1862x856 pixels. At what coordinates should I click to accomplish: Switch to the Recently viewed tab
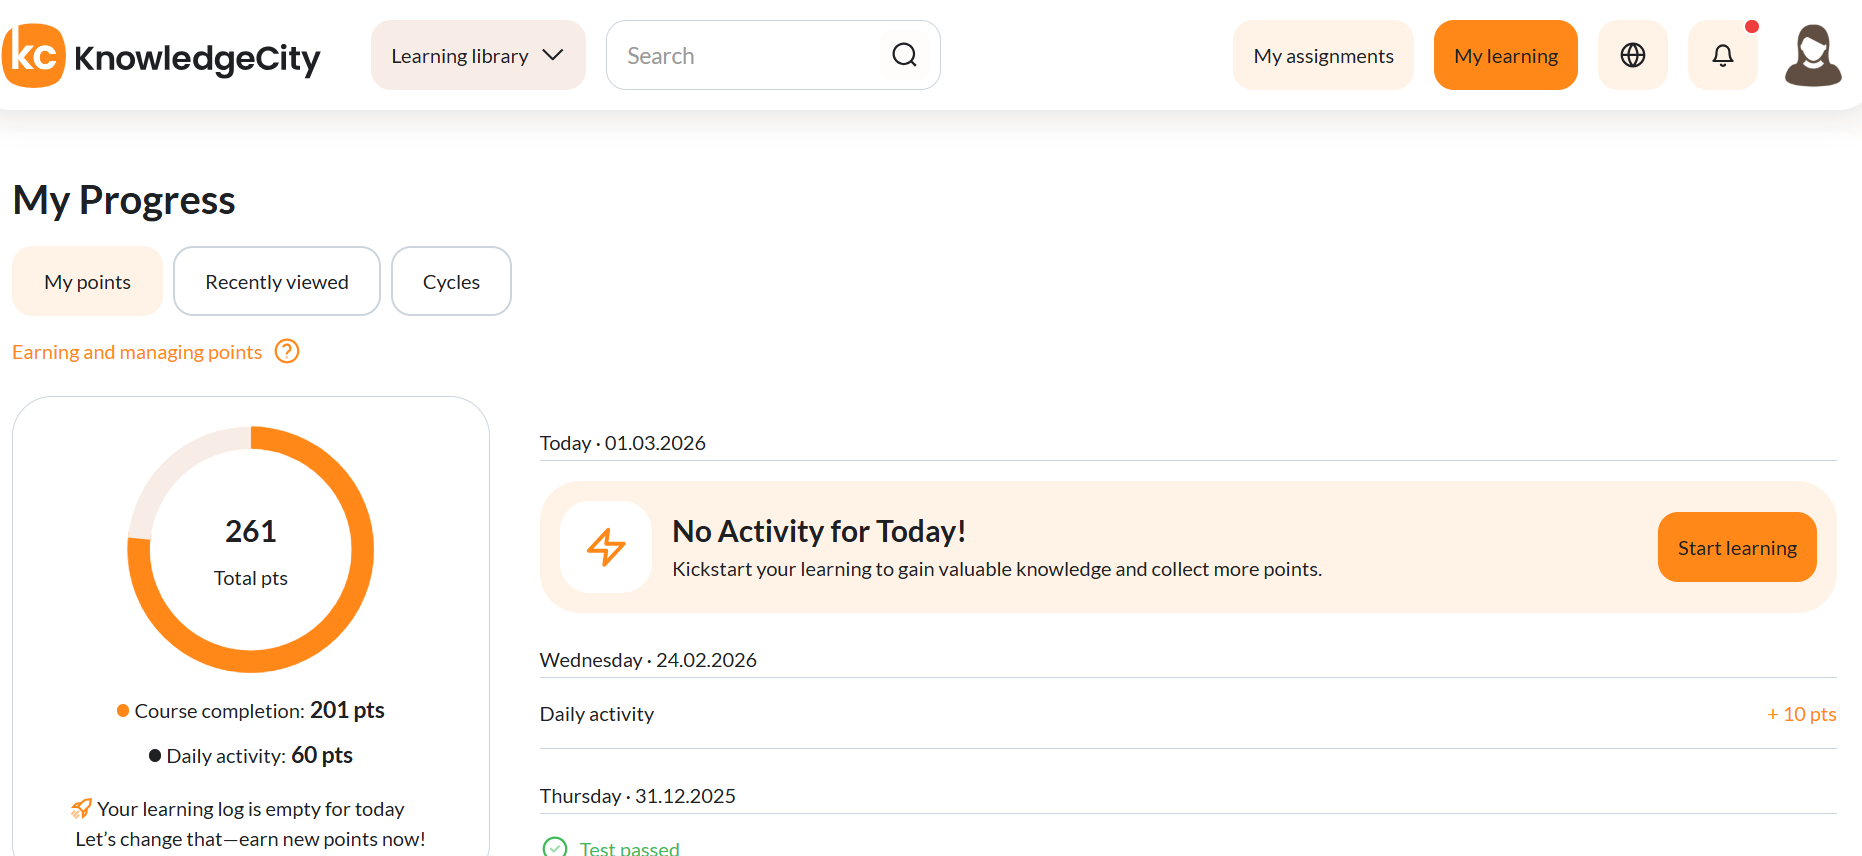pyautogui.click(x=277, y=281)
